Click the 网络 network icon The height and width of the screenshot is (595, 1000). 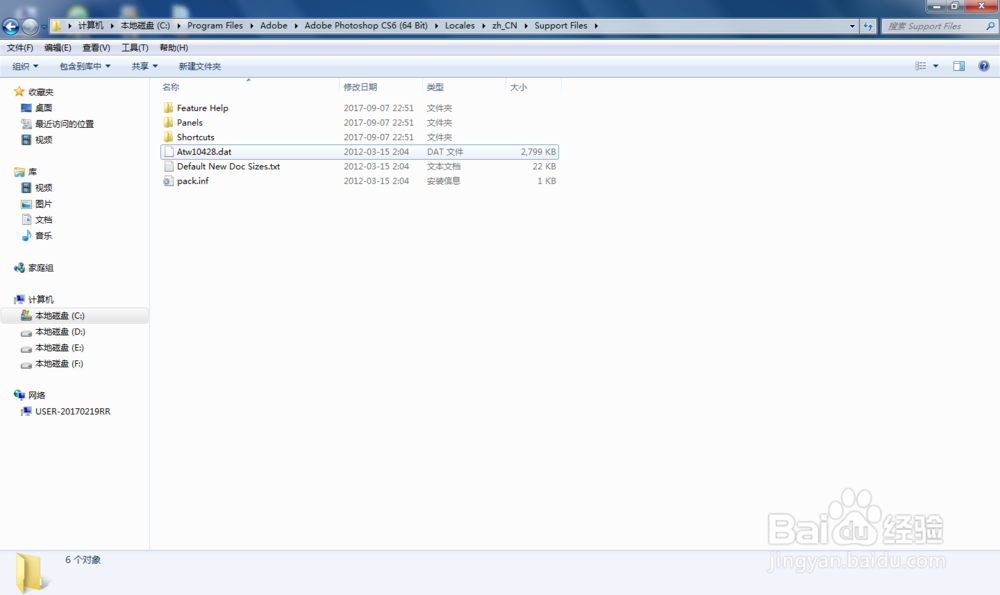(19, 395)
